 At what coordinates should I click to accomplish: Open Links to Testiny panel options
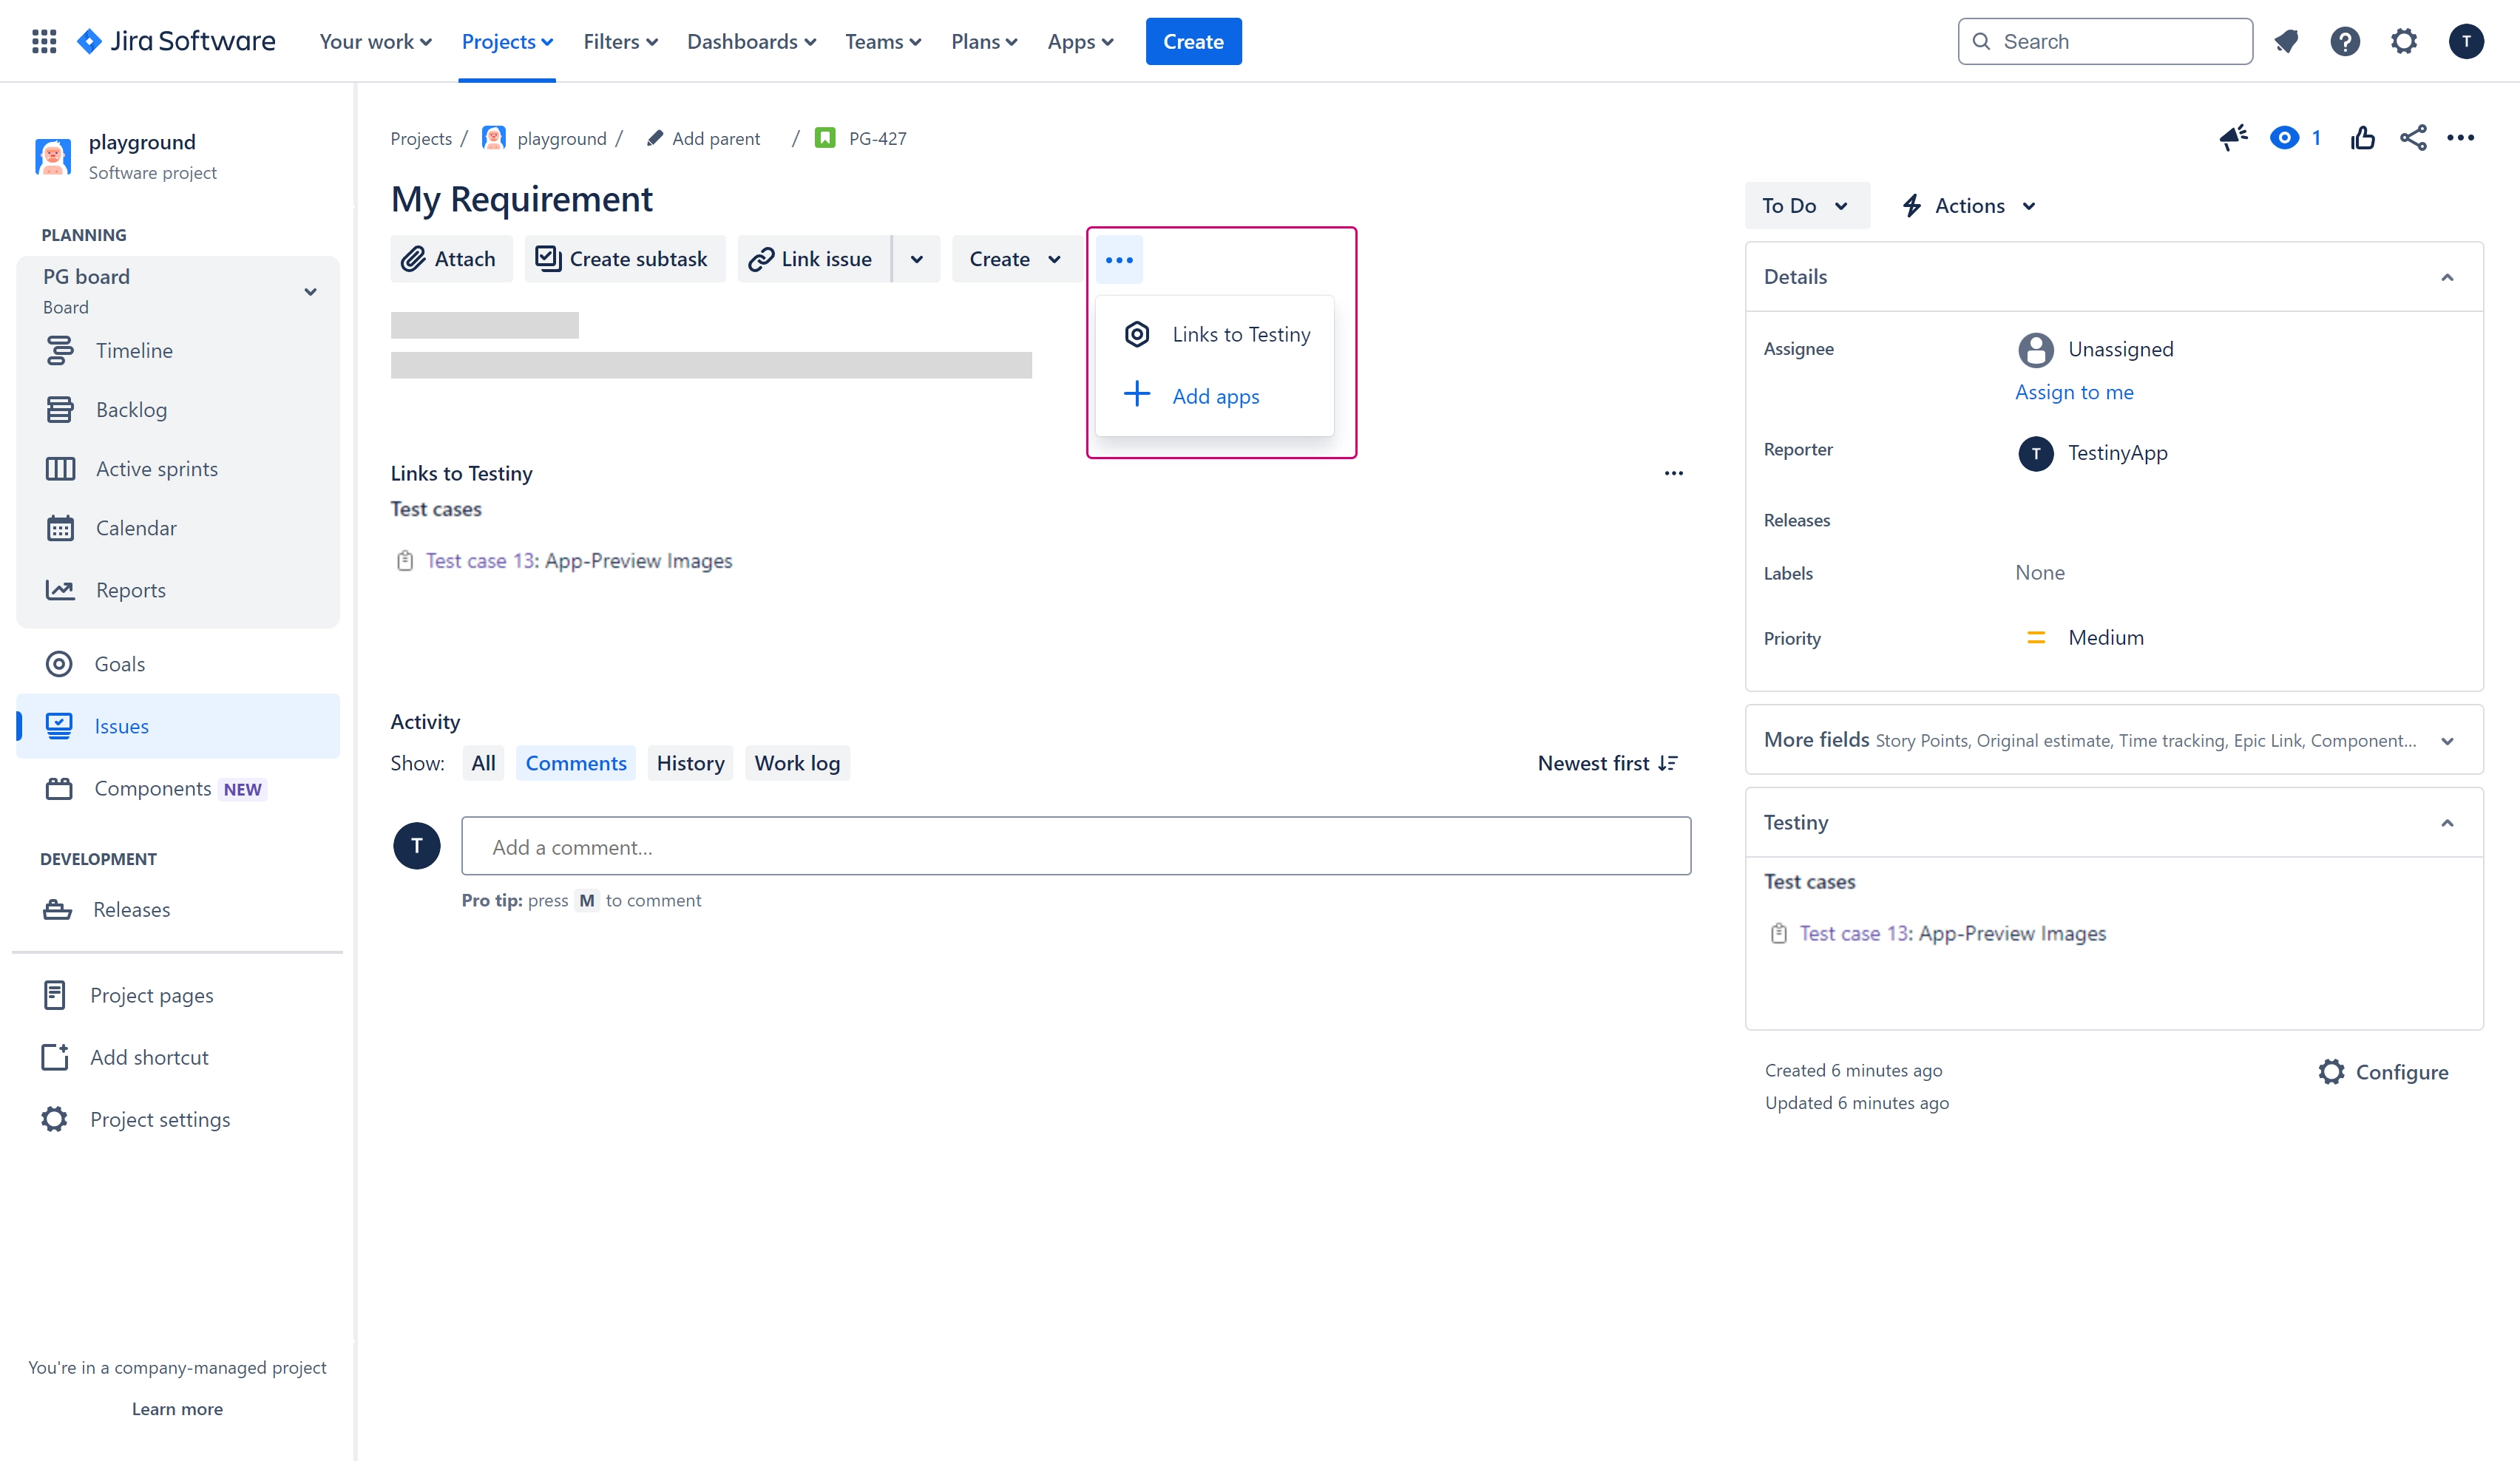pos(1673,473)
